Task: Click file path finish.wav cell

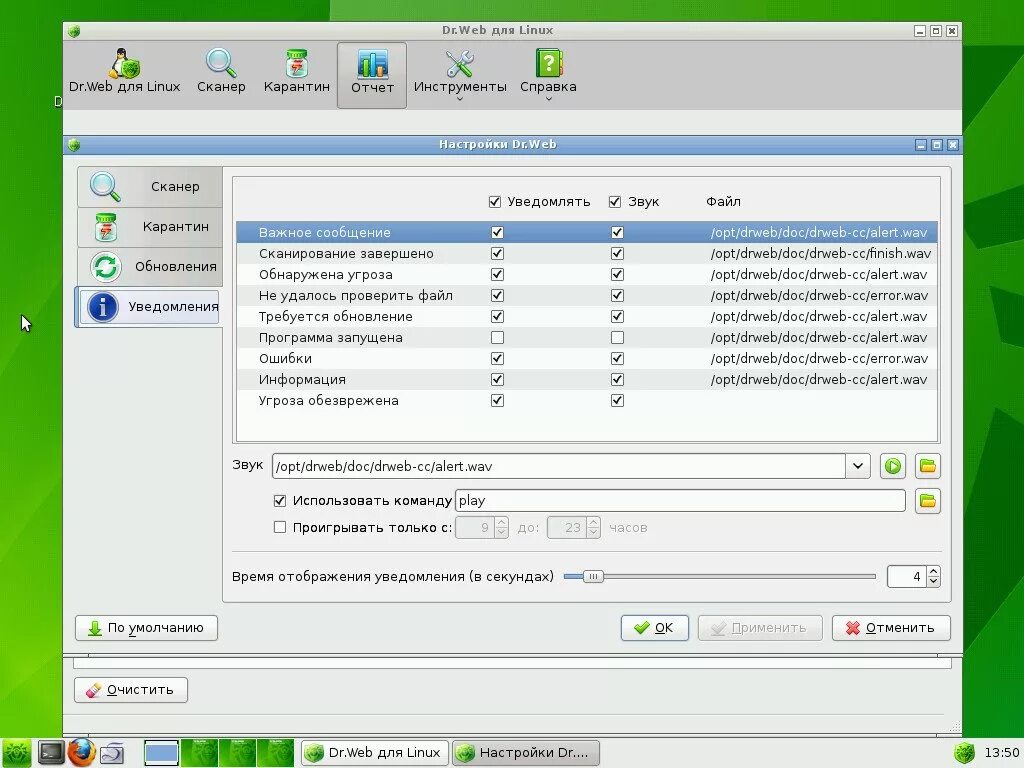Action: tap(821, 253)
